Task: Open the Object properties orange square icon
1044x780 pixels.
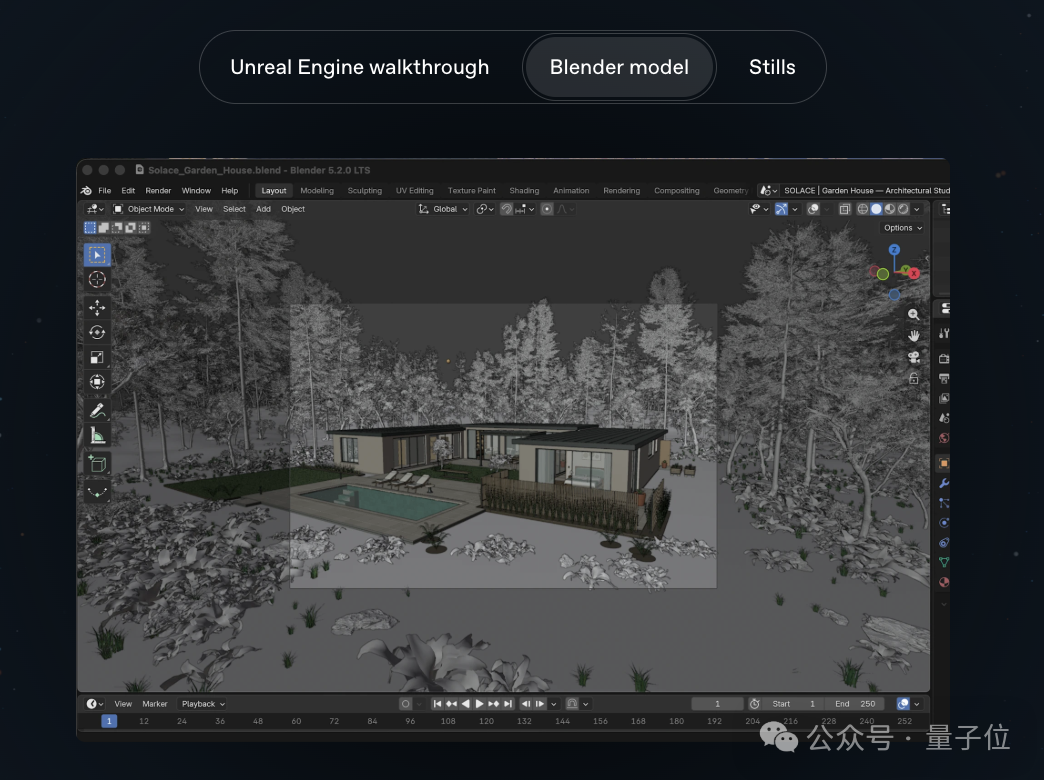Action: click(x=944, y=463)
